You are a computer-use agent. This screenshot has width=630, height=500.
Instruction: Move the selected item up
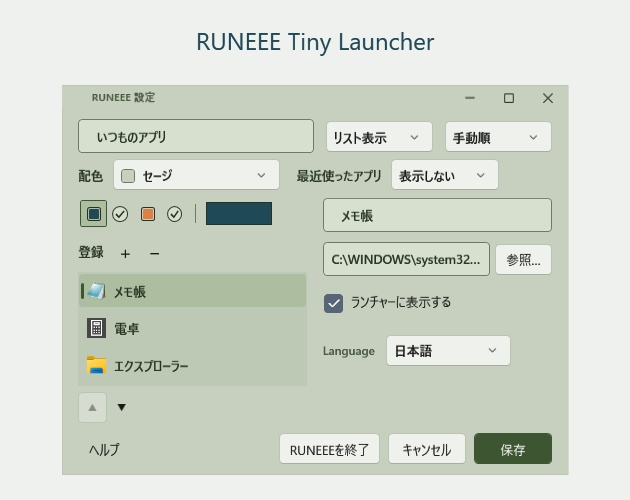92,408
